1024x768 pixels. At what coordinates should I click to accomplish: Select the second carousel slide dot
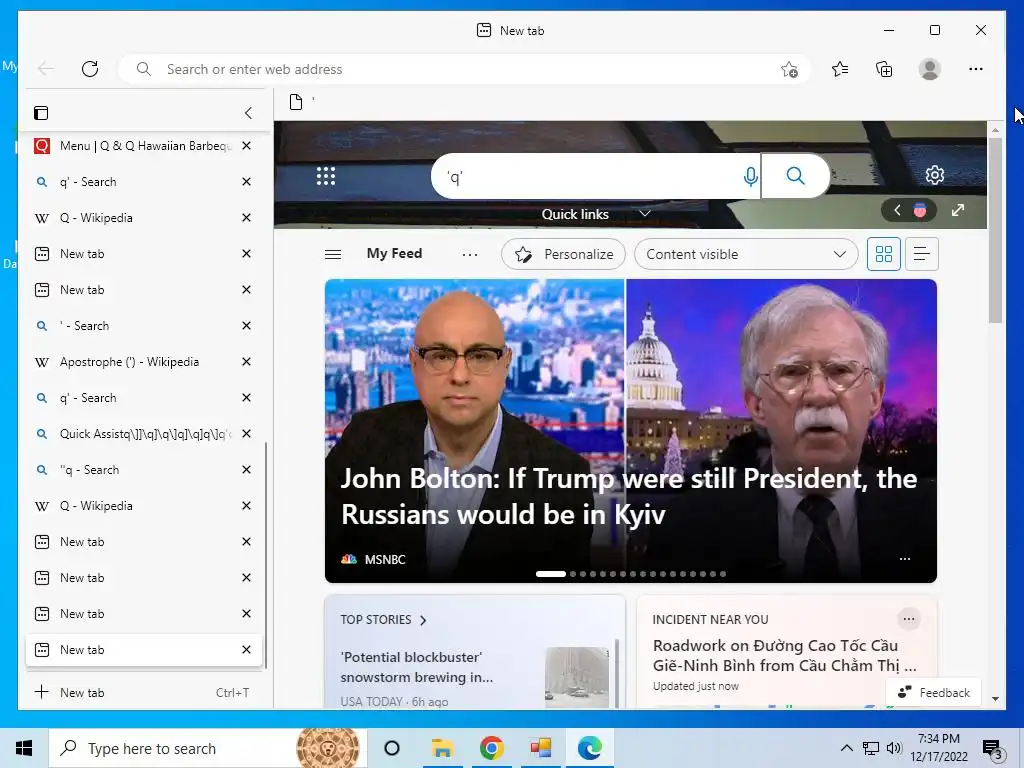[x=573, y=574]
